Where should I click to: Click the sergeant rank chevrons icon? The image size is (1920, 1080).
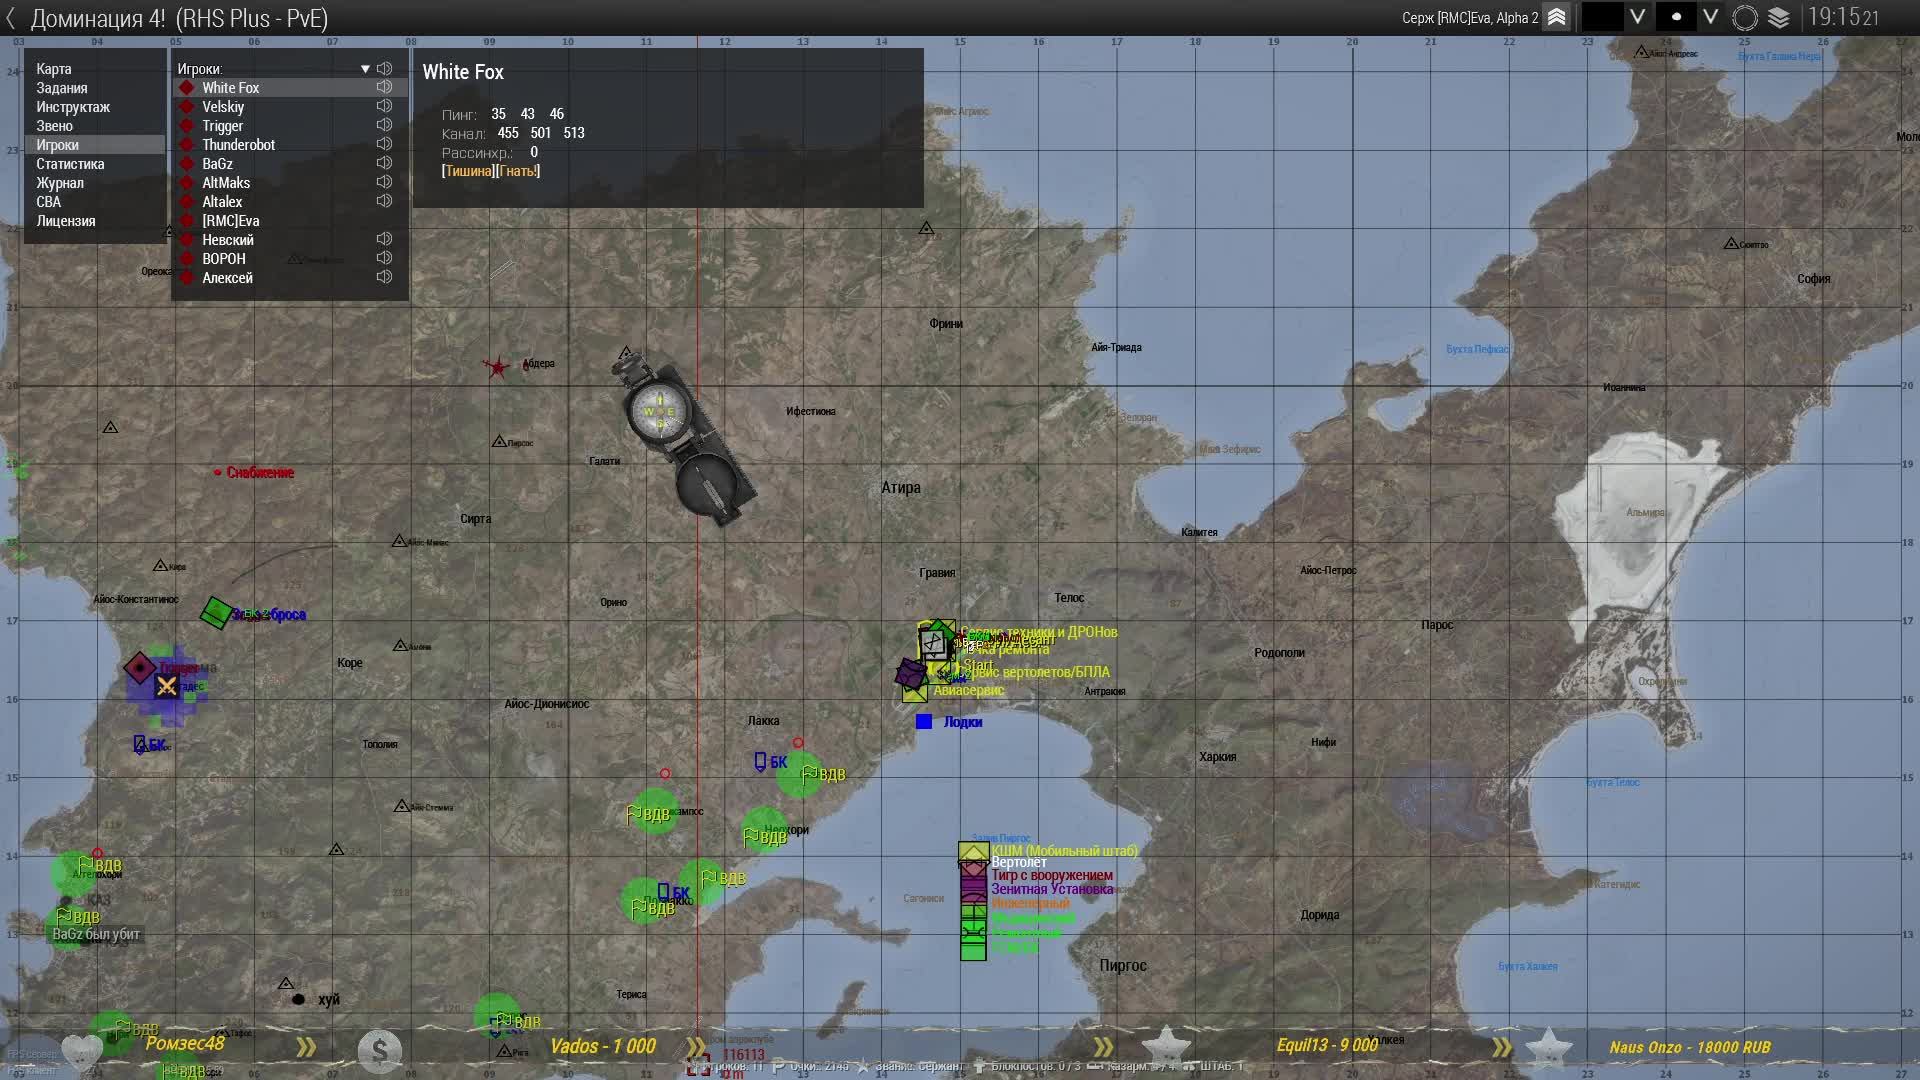[x=1557, y=17]
